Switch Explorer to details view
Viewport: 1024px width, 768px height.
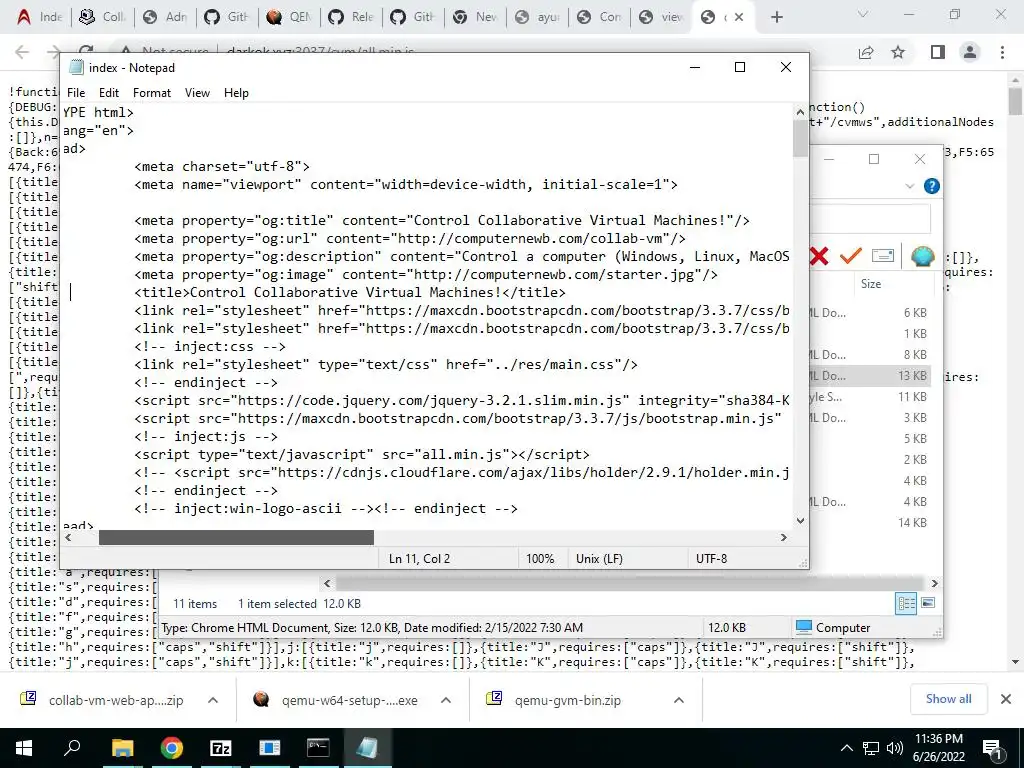(906, 603)
